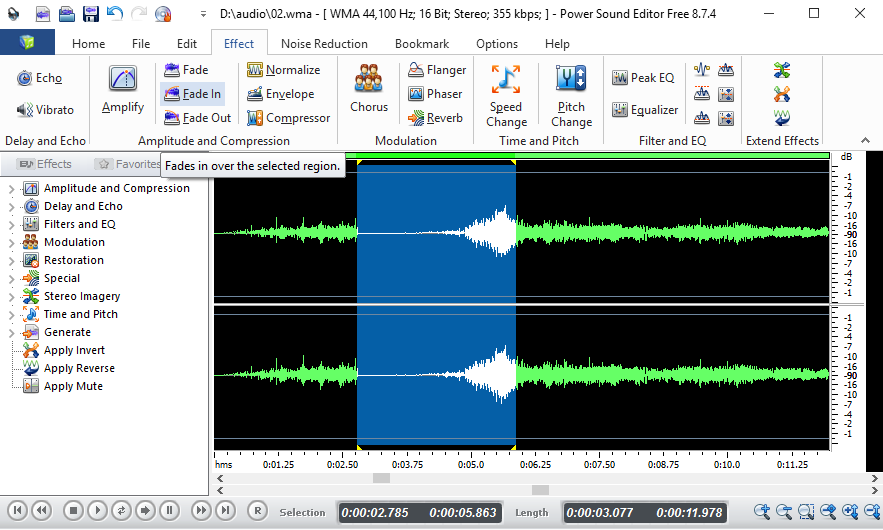The height and width of the screenshot is (530, 883).
Task: Click the record R button
Action: pyautogui.click(x=257, y=511)
